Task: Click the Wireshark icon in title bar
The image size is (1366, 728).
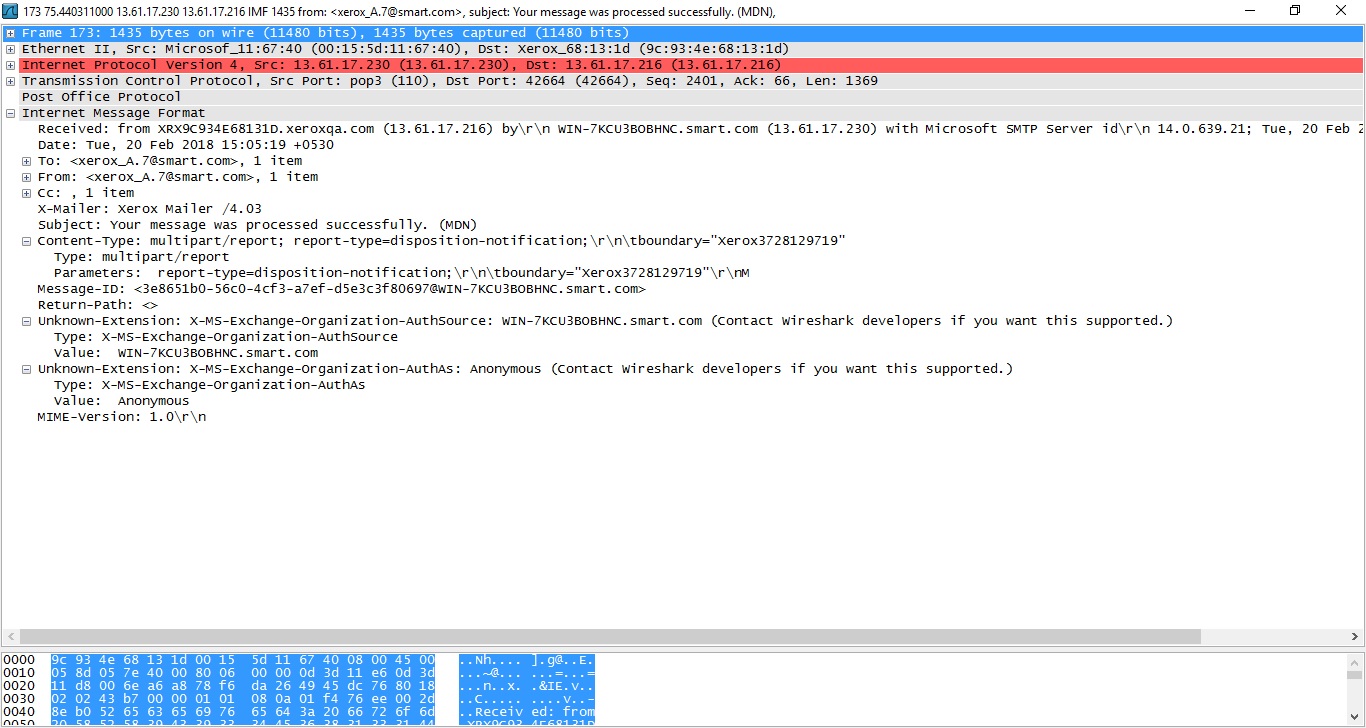Action: pos(11,11)
